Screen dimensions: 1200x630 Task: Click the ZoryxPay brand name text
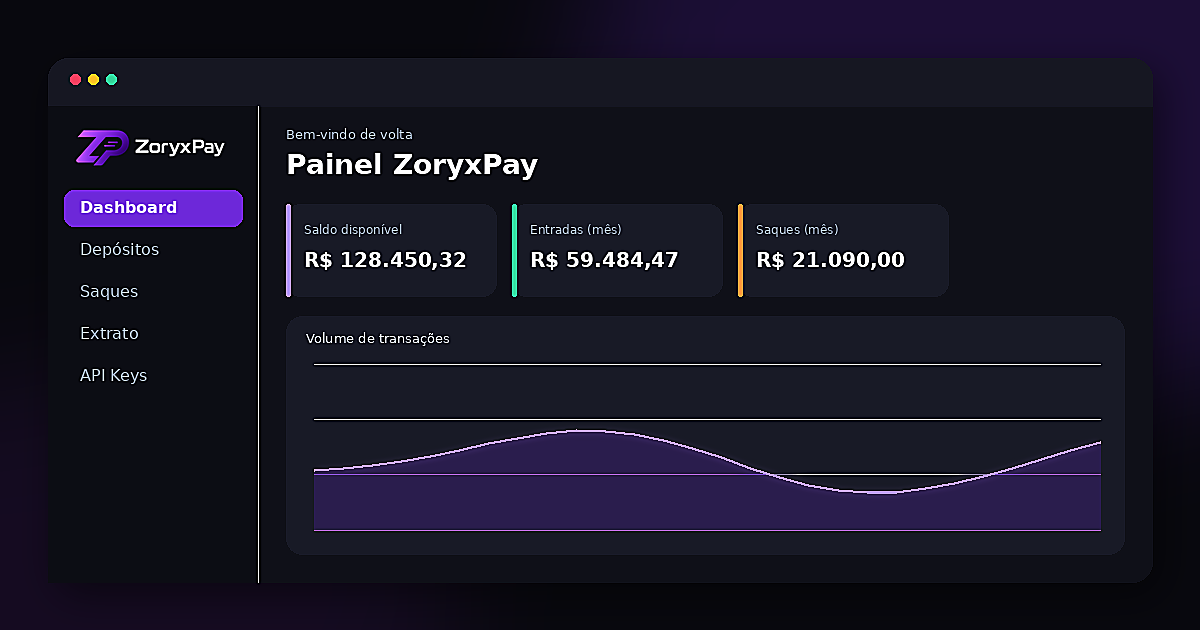coord(179,147)
